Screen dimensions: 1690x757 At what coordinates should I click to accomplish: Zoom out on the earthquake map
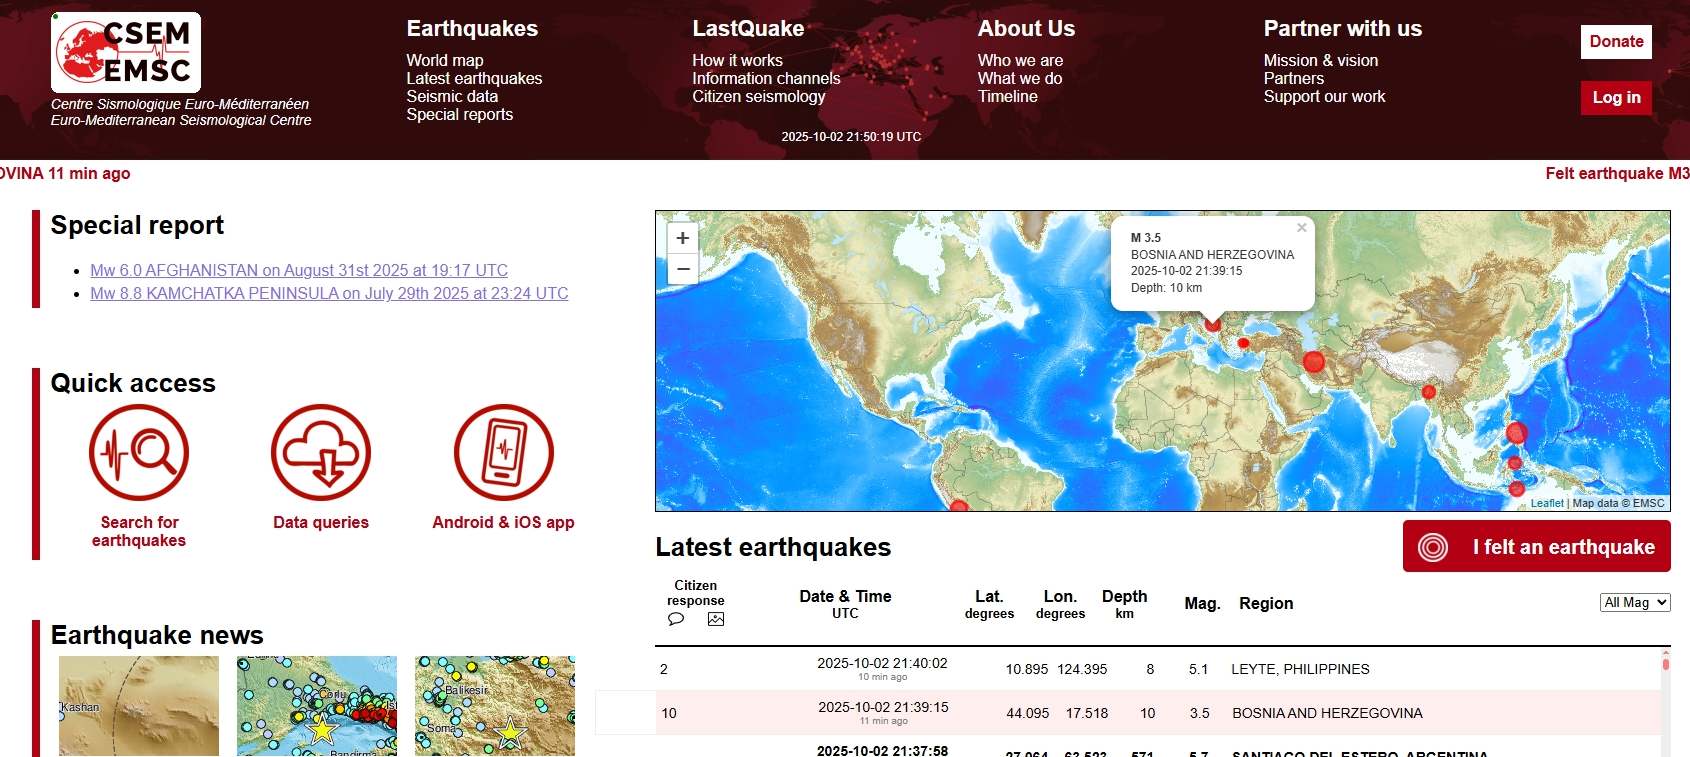coord(683,268)
